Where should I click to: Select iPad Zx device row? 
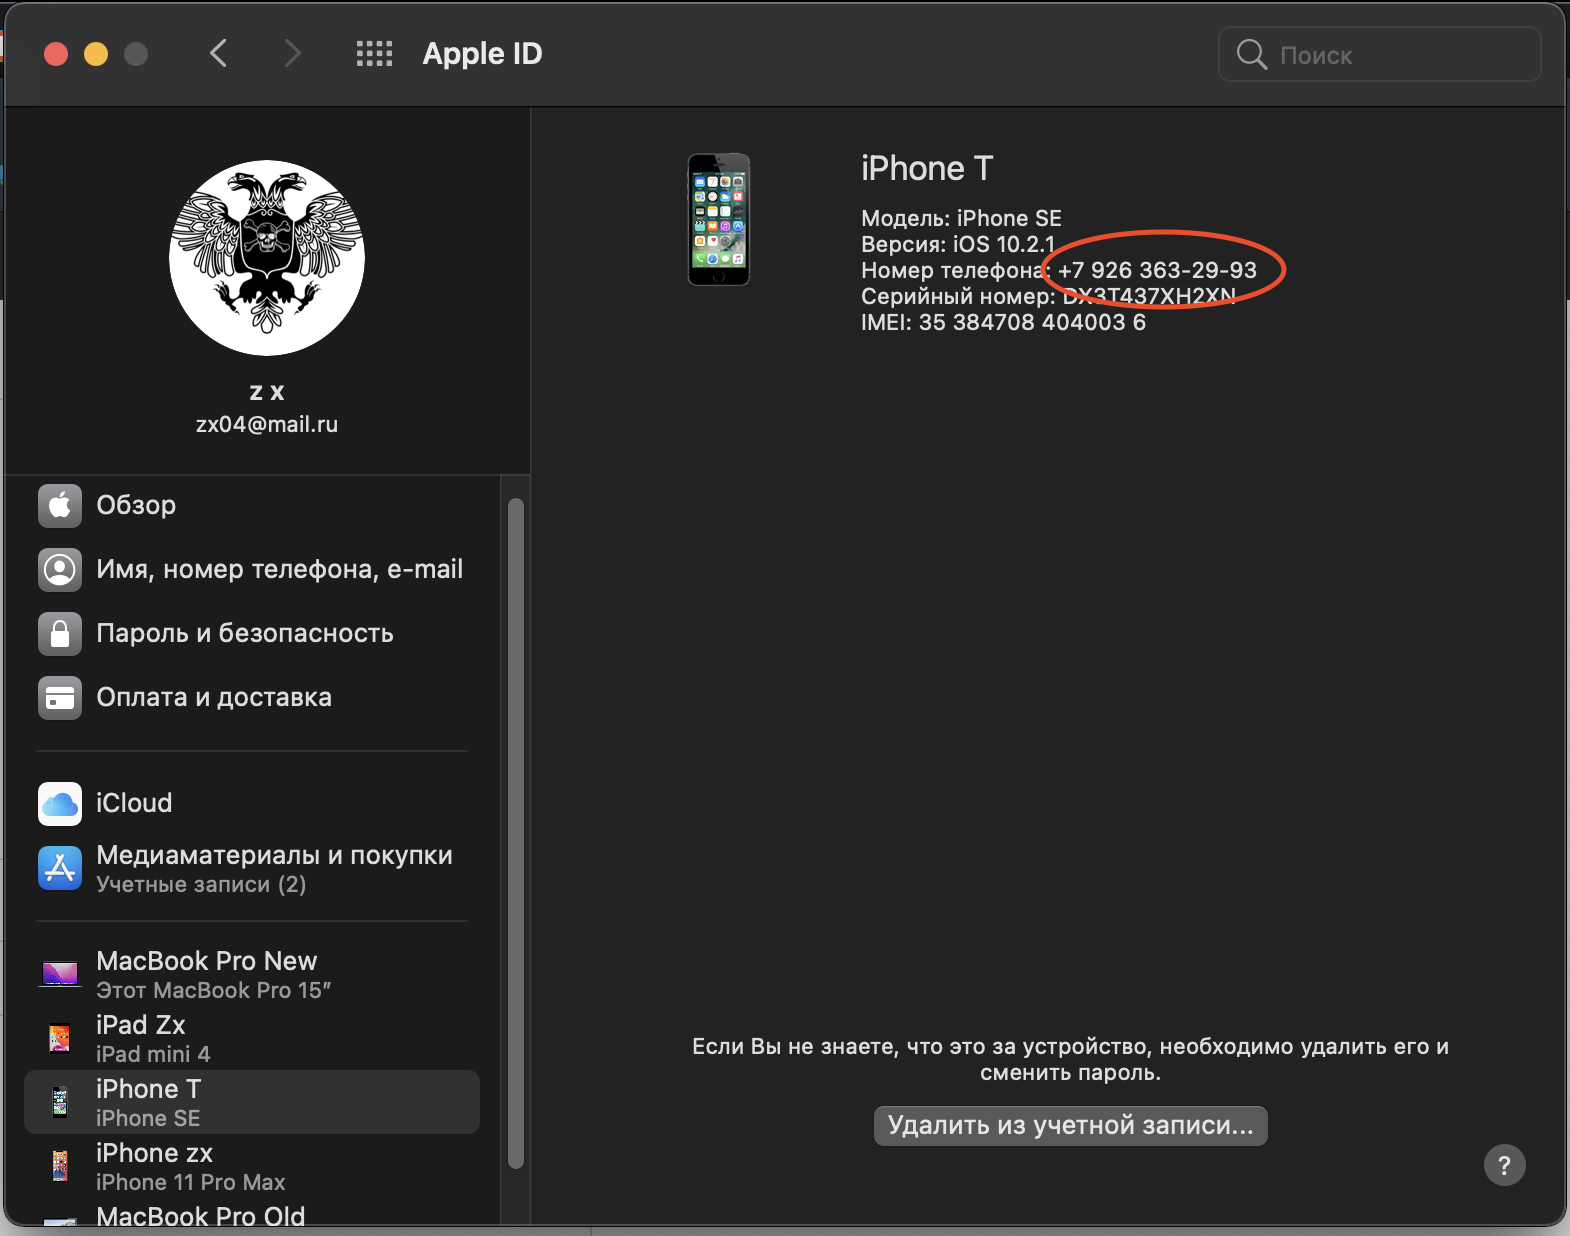(252, 1038)
